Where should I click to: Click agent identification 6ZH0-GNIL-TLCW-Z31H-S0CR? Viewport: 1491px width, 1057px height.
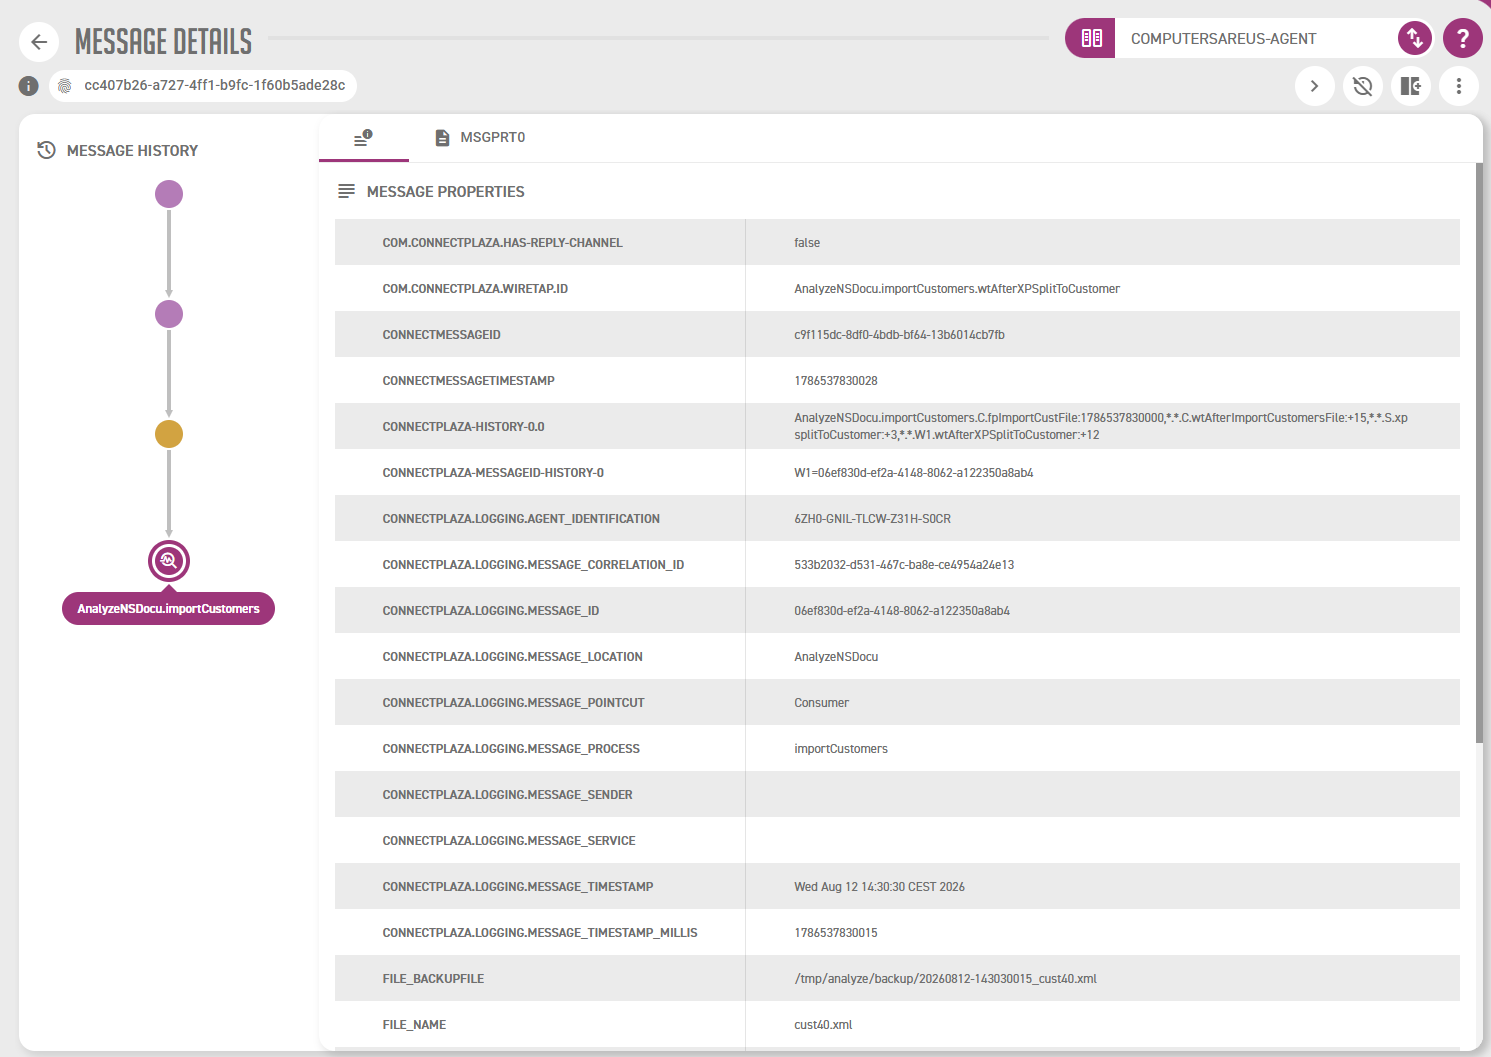[x=872, y=519]
